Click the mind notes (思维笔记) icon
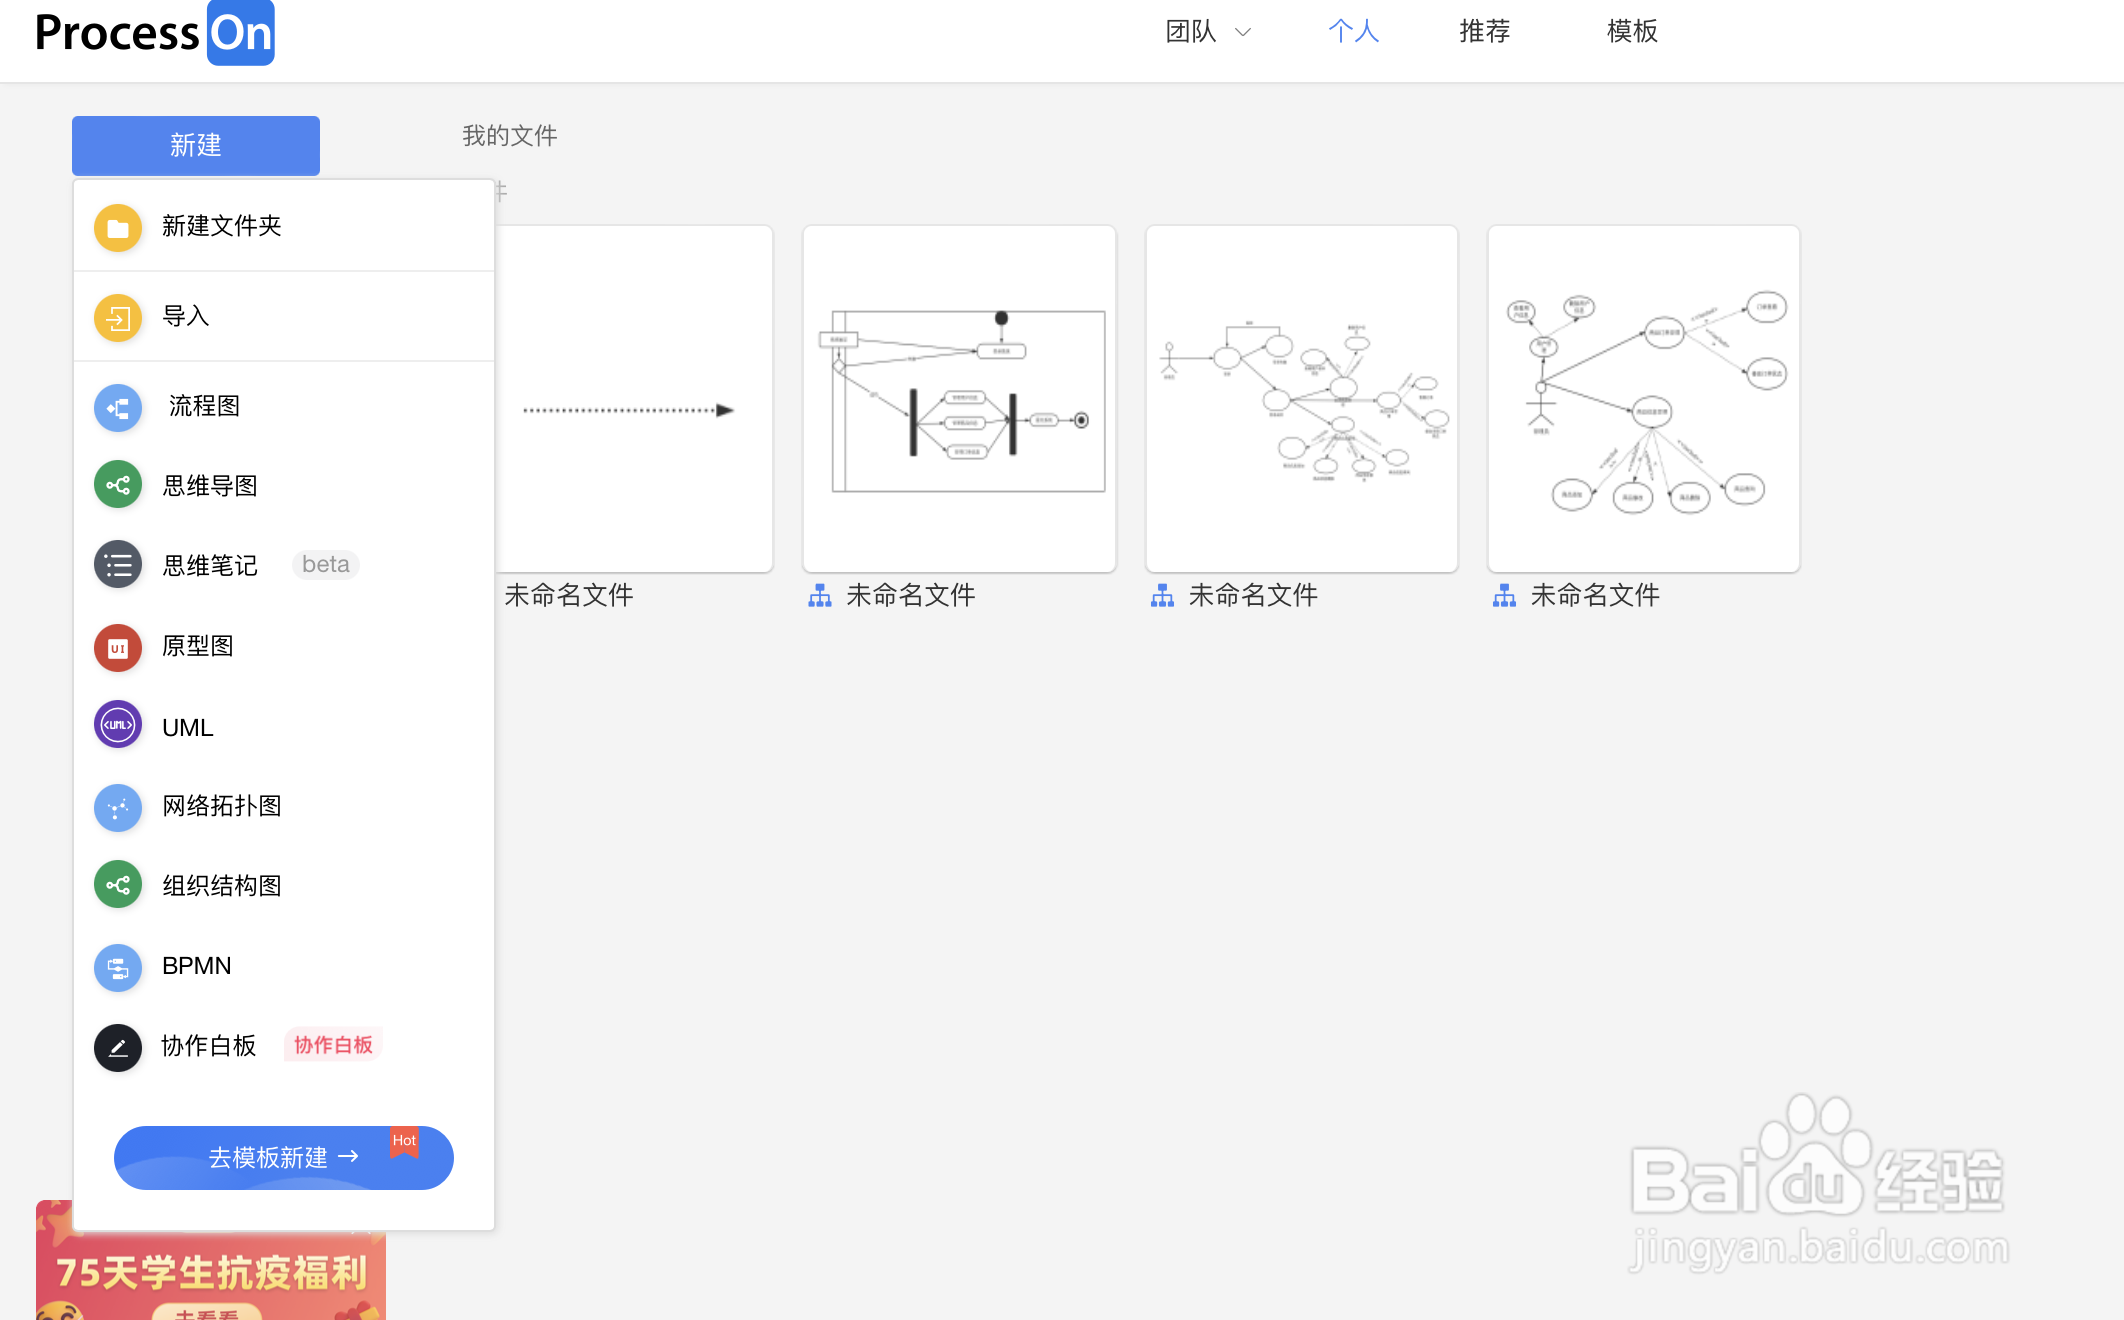Screen dimensions: 2124x1320 coord(118,566)
